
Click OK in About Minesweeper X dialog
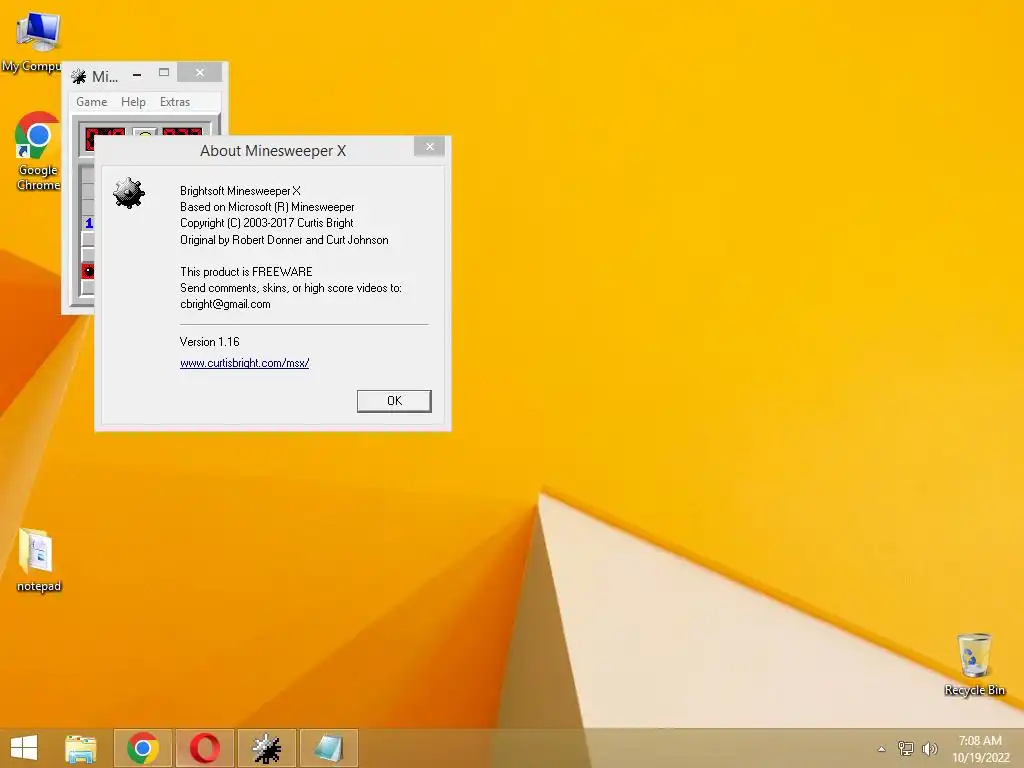[x=394, y=401]
